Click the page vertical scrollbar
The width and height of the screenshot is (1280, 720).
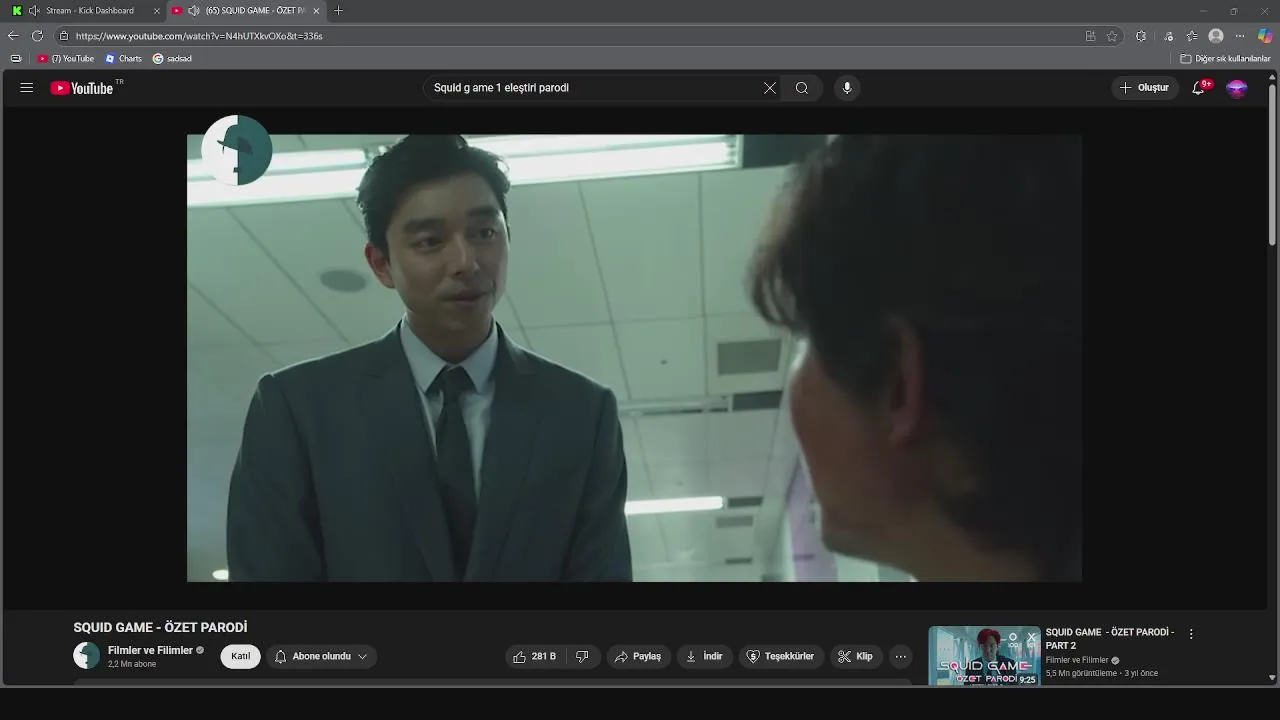pos(1272,165)
